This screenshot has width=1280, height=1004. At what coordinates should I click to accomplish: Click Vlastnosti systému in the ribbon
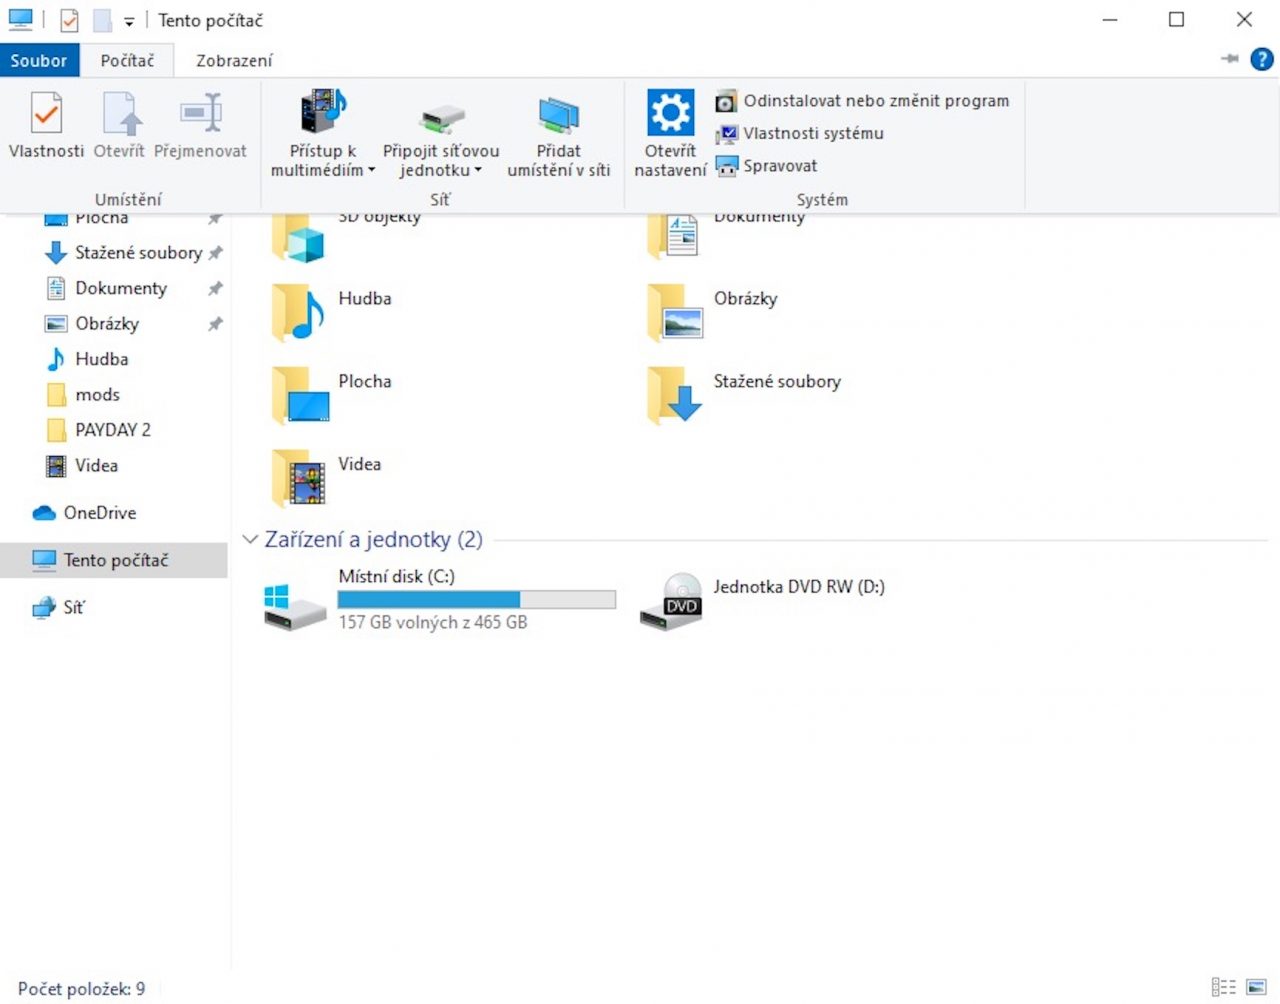coord(812,133)
